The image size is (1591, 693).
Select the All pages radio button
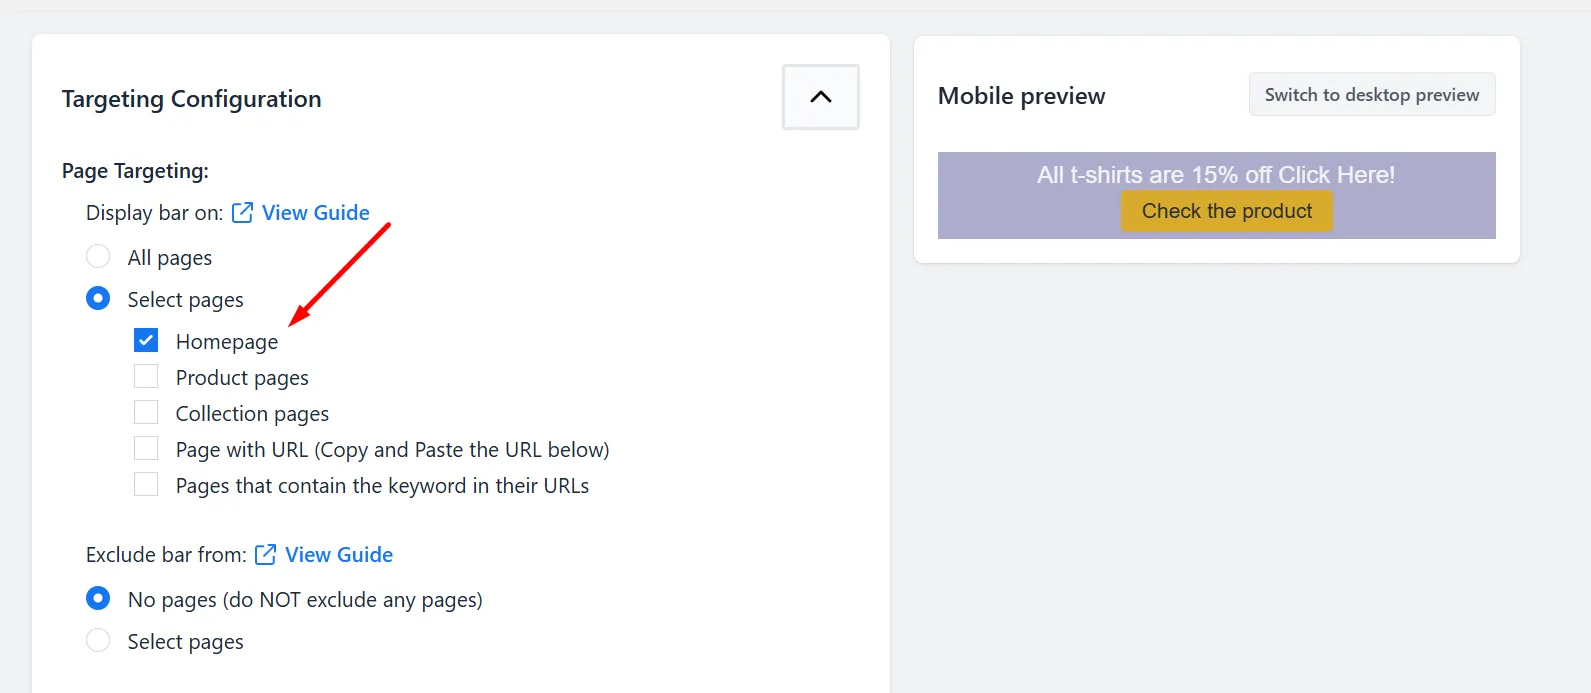[98, 257]
